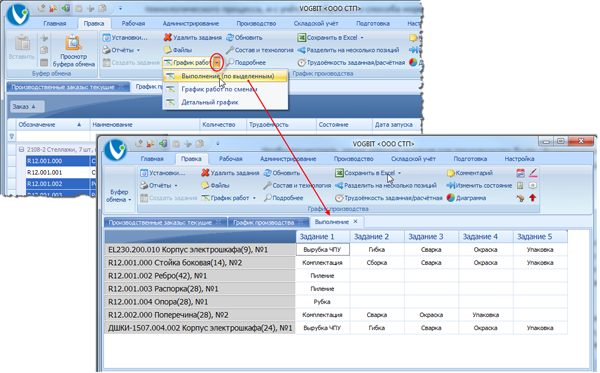Image resolution: width=600 pixels, height=373 pixels.
Task: Click Сохранить в Excel in front window
Action: tap(365, 173)
